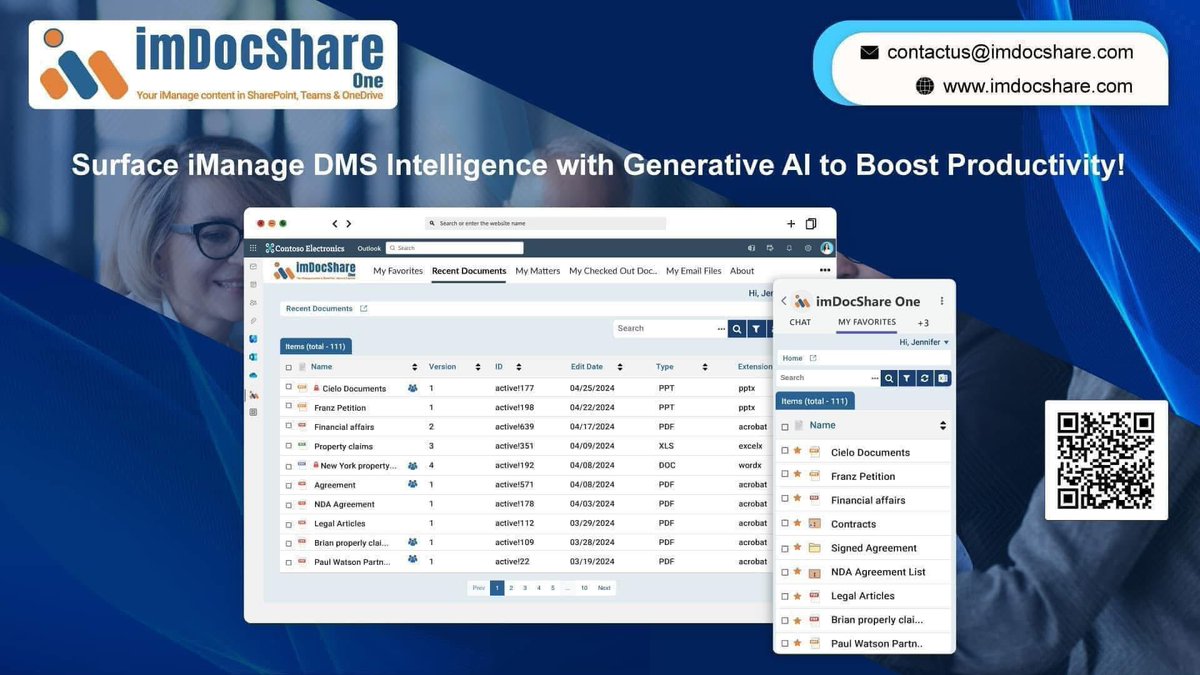The width and height of the screenshot is (1200, 675).
Task: Open the app launcher waffle icon
Action: (253, 248)
